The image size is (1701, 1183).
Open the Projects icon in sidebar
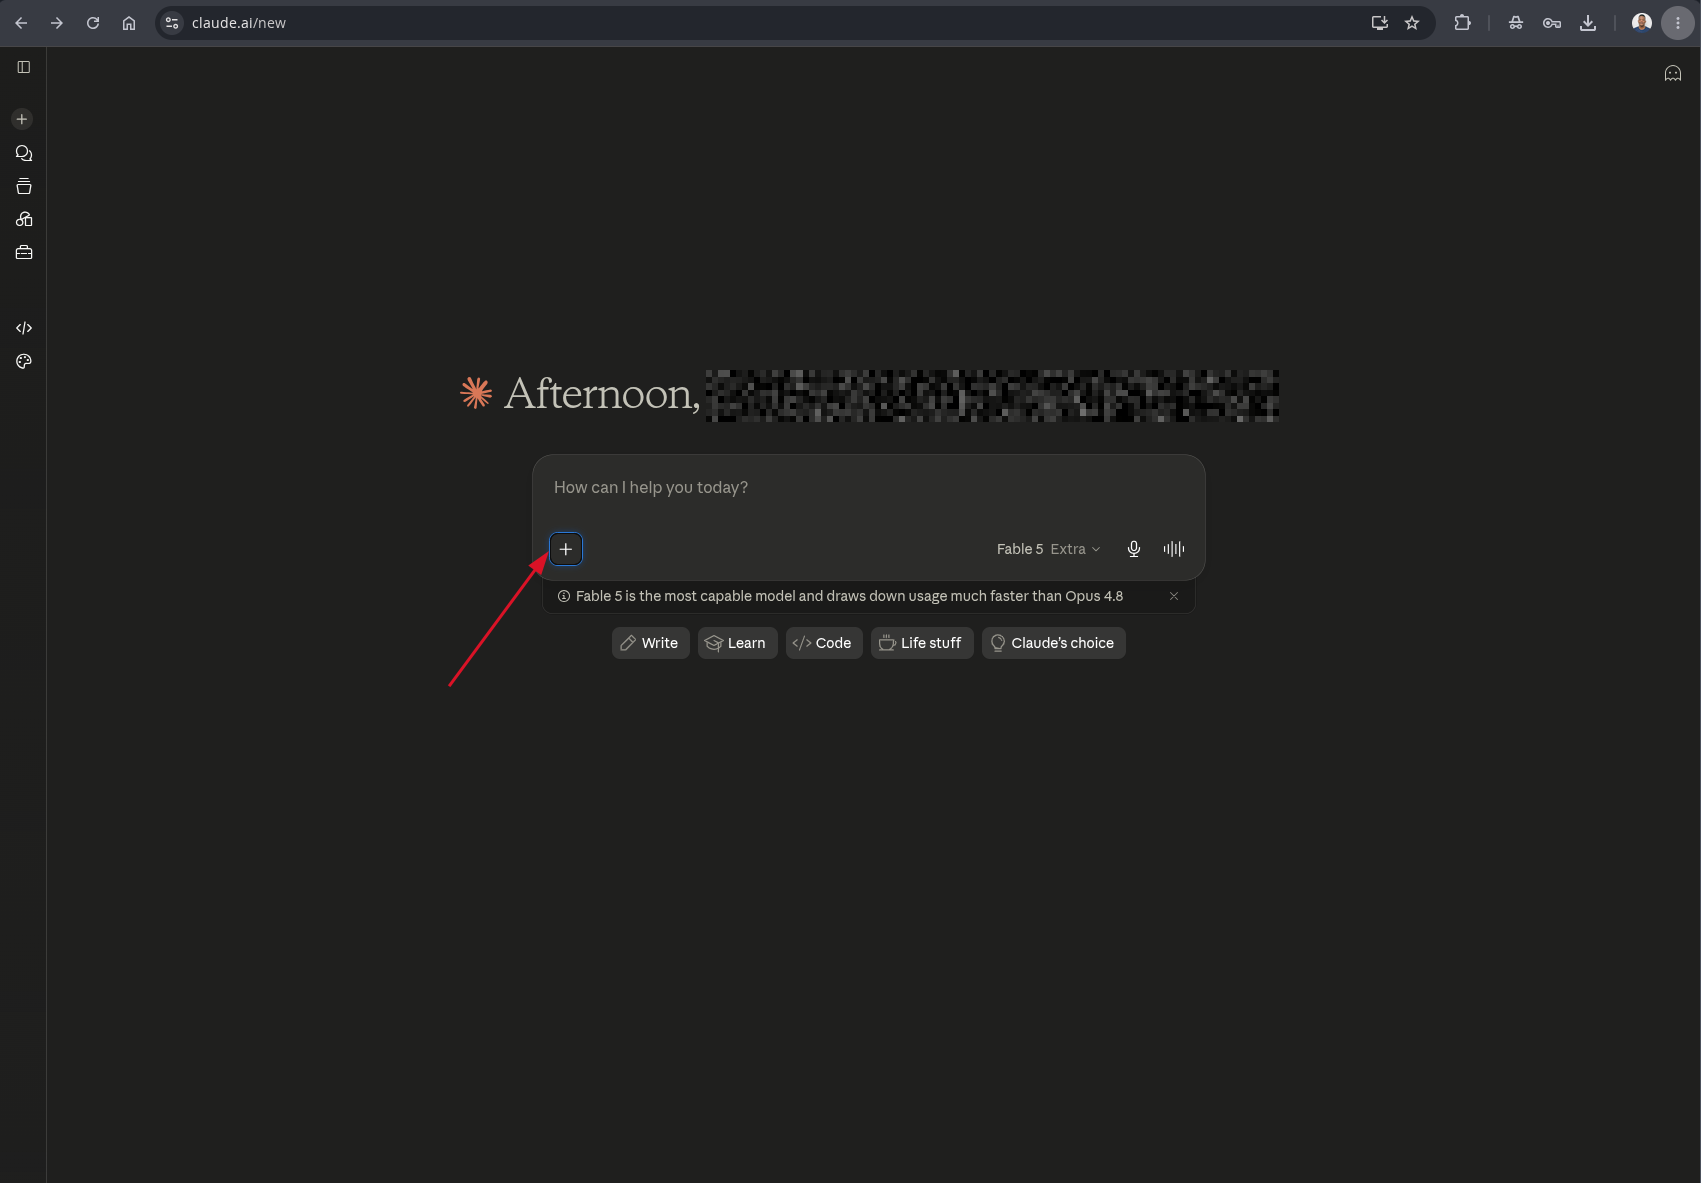point(24,186)
